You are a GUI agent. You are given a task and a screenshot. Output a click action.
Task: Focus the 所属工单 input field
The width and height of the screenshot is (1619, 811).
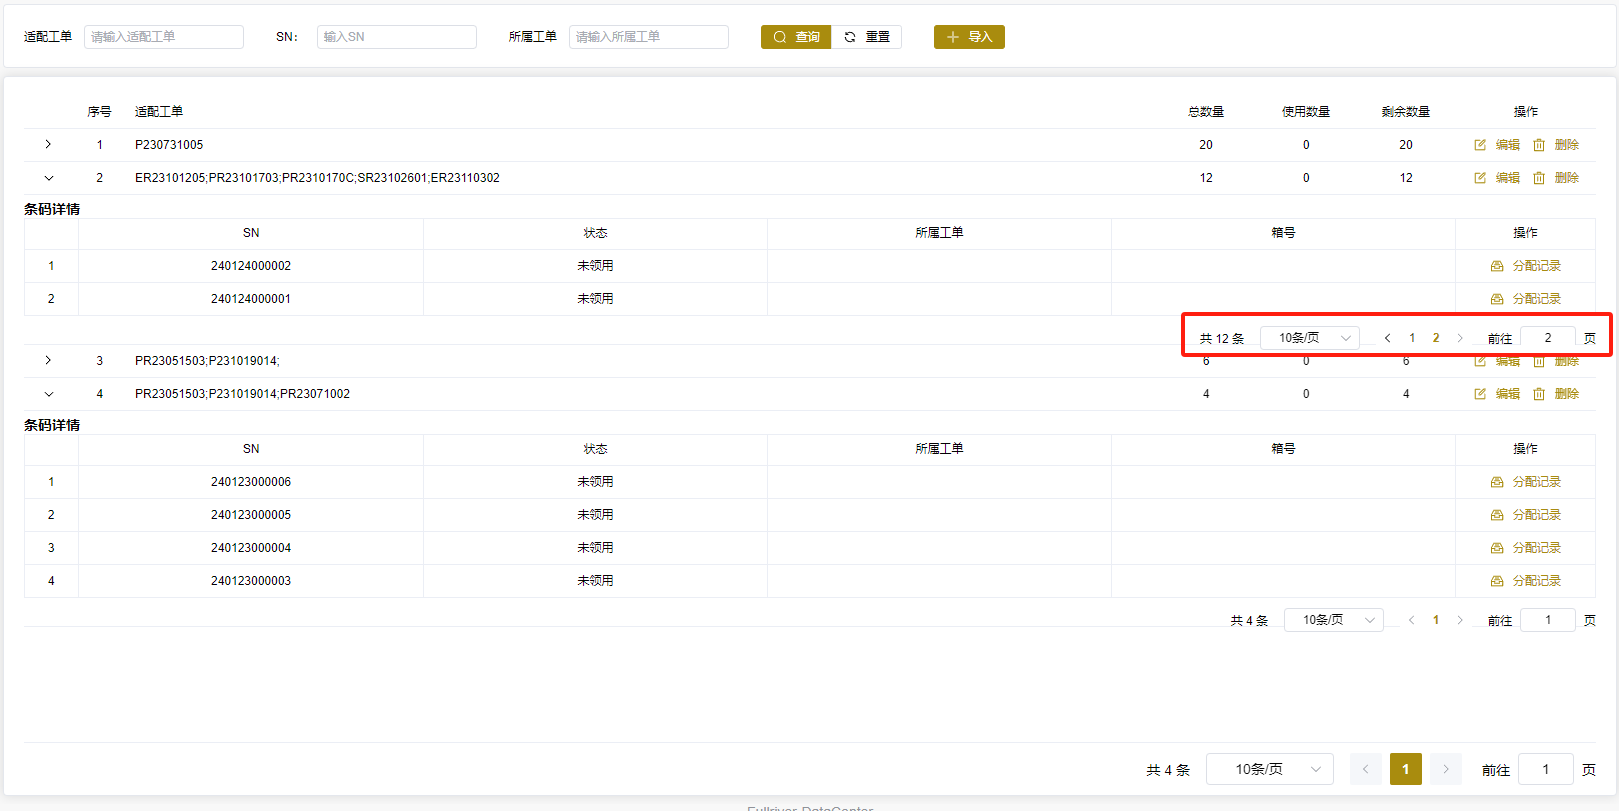click(649, 37)
